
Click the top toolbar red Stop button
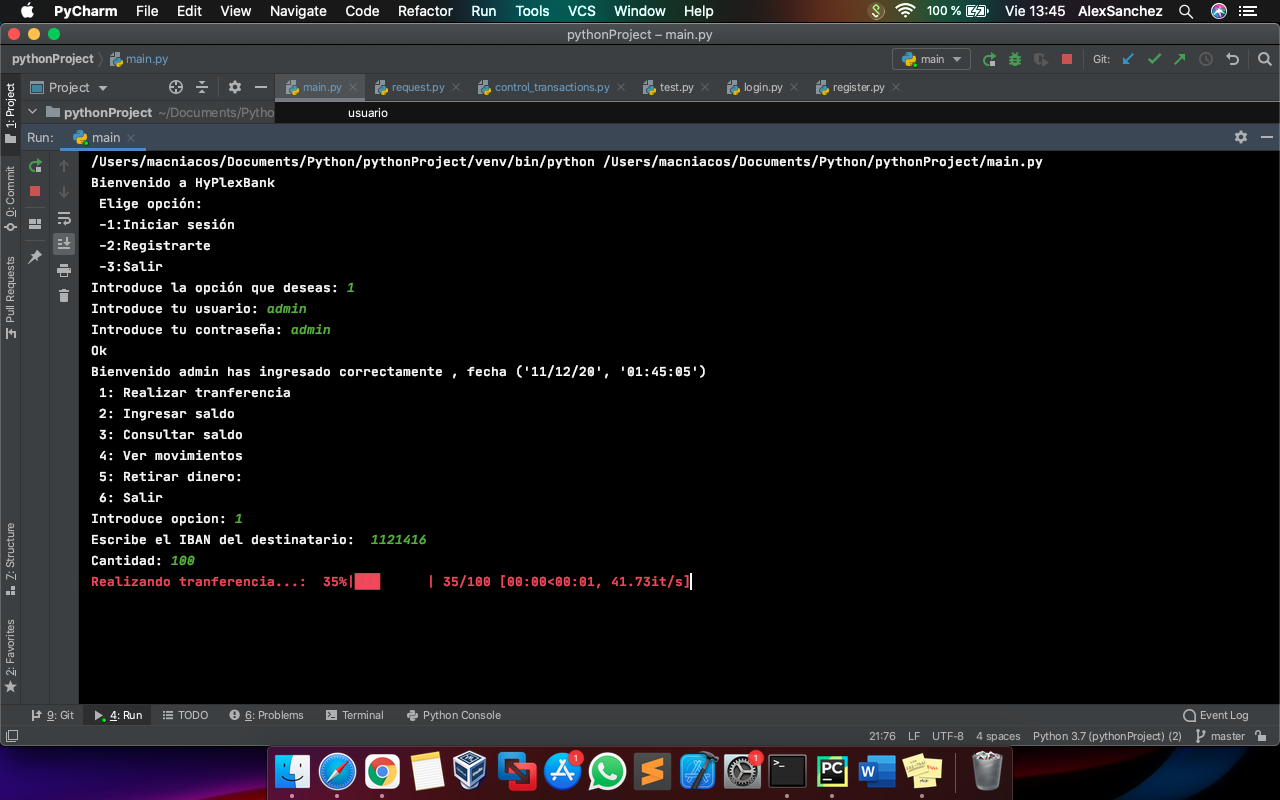click(1067, 59)
